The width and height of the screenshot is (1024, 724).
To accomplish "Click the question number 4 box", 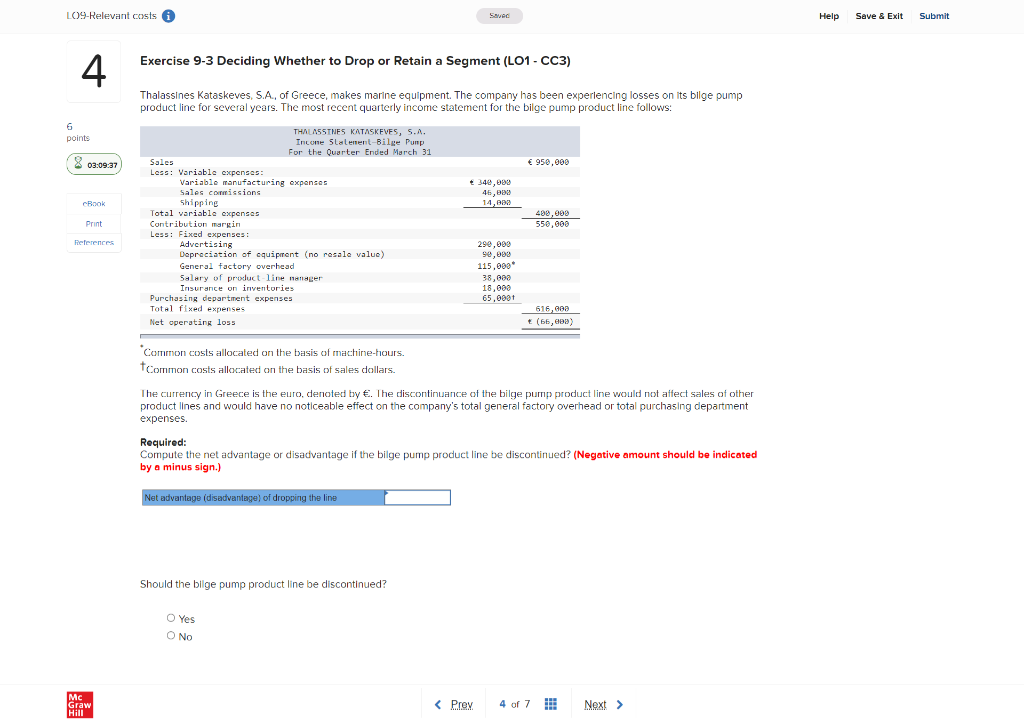I will (93, 71).
